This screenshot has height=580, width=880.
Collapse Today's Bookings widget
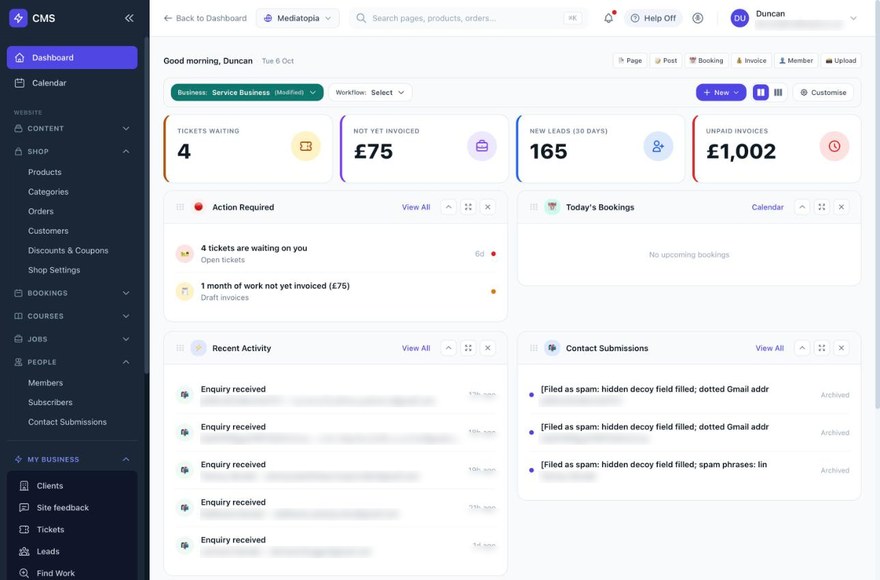(802, 207)
